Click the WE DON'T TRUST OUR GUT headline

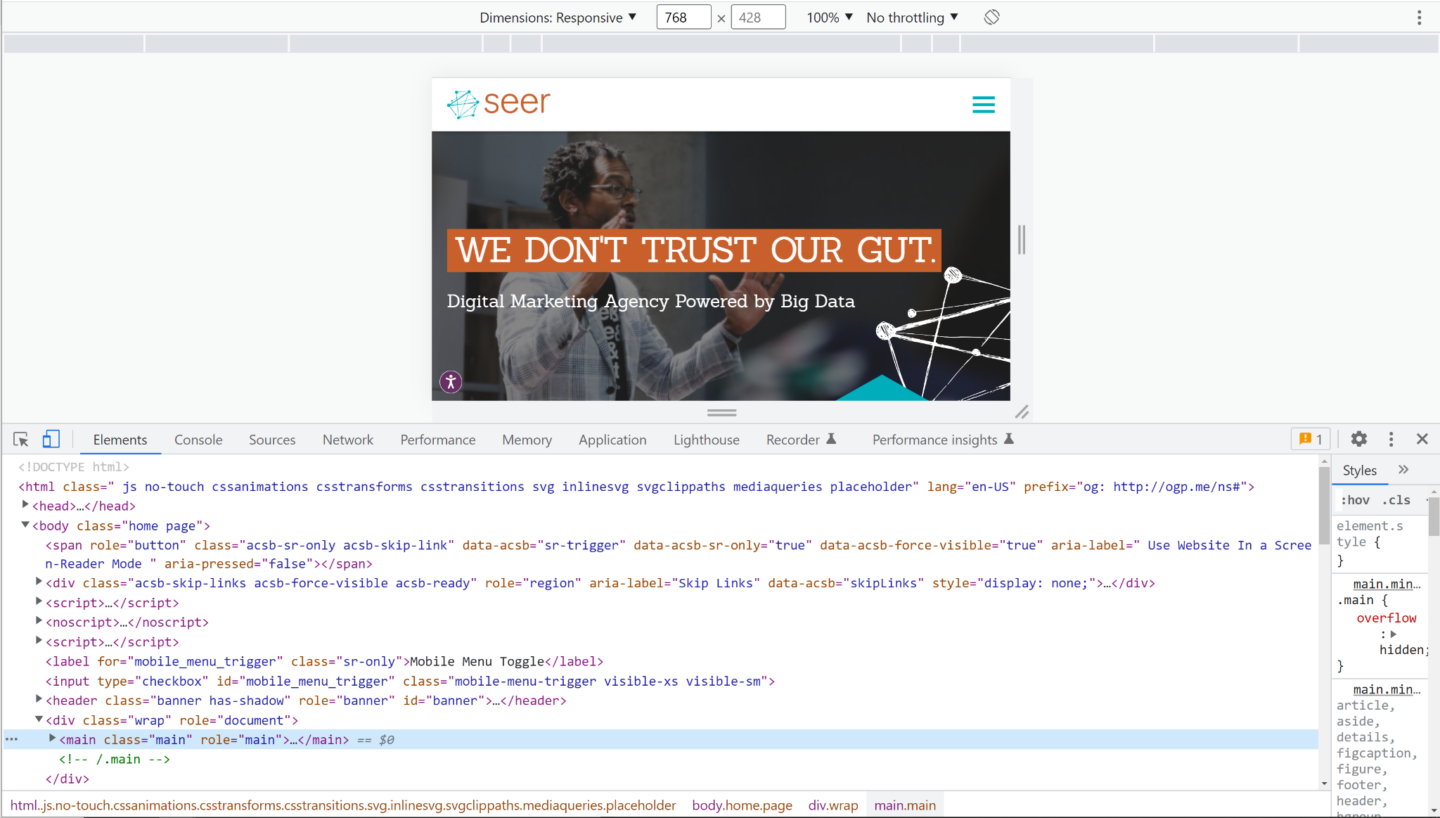click(x=694, y=250)
